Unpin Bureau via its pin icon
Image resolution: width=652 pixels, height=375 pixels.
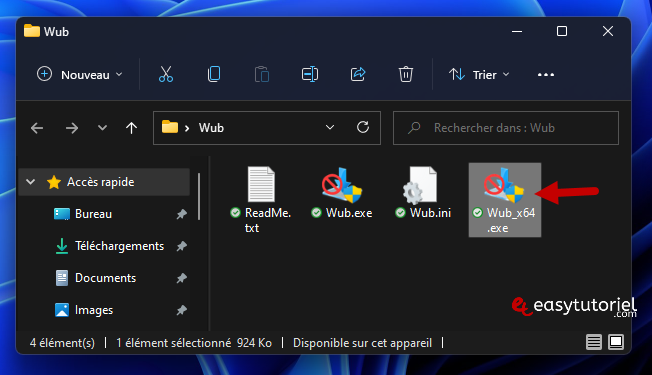[181, 214]
